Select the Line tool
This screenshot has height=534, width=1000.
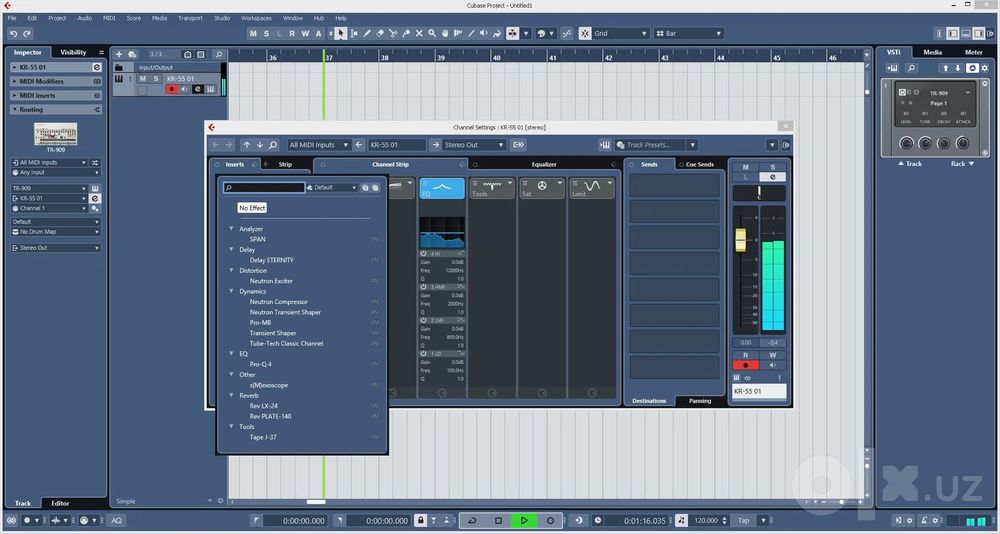click(x=471, y=33)
